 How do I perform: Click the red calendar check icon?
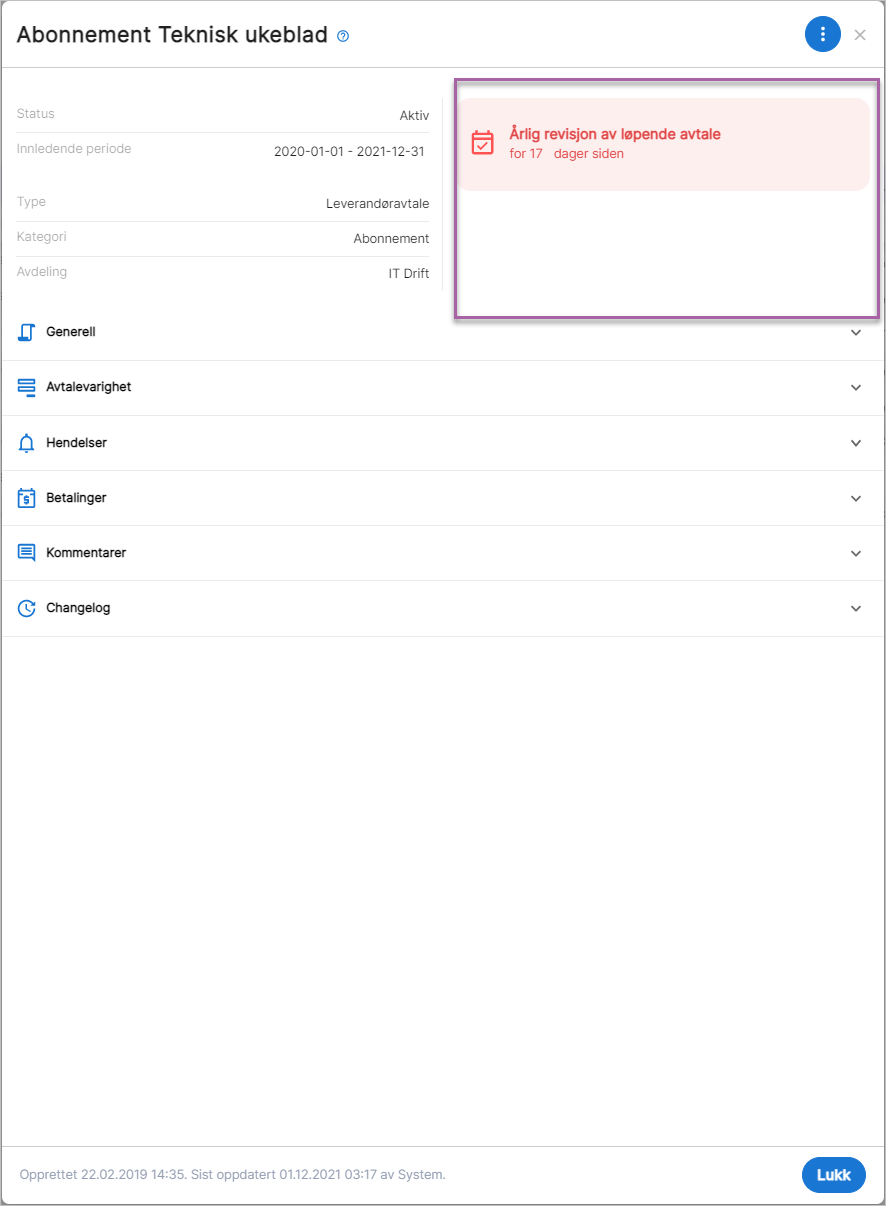click(x=482, y=143)
